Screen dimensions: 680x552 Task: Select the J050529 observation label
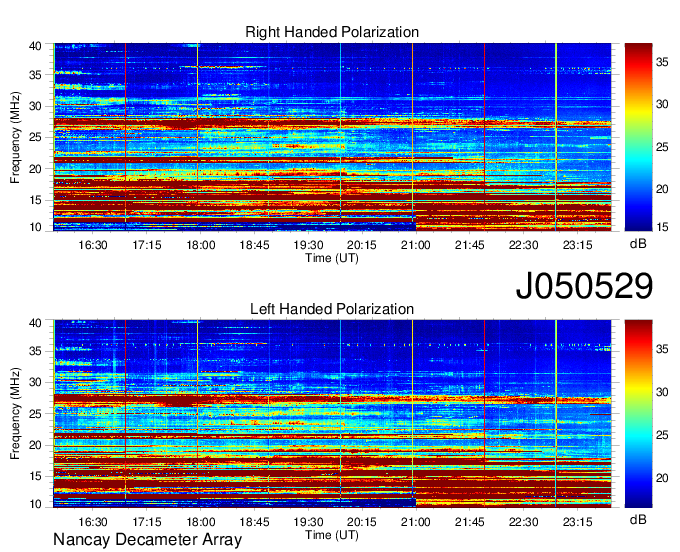pyautogui.click(x=584, y=285)
